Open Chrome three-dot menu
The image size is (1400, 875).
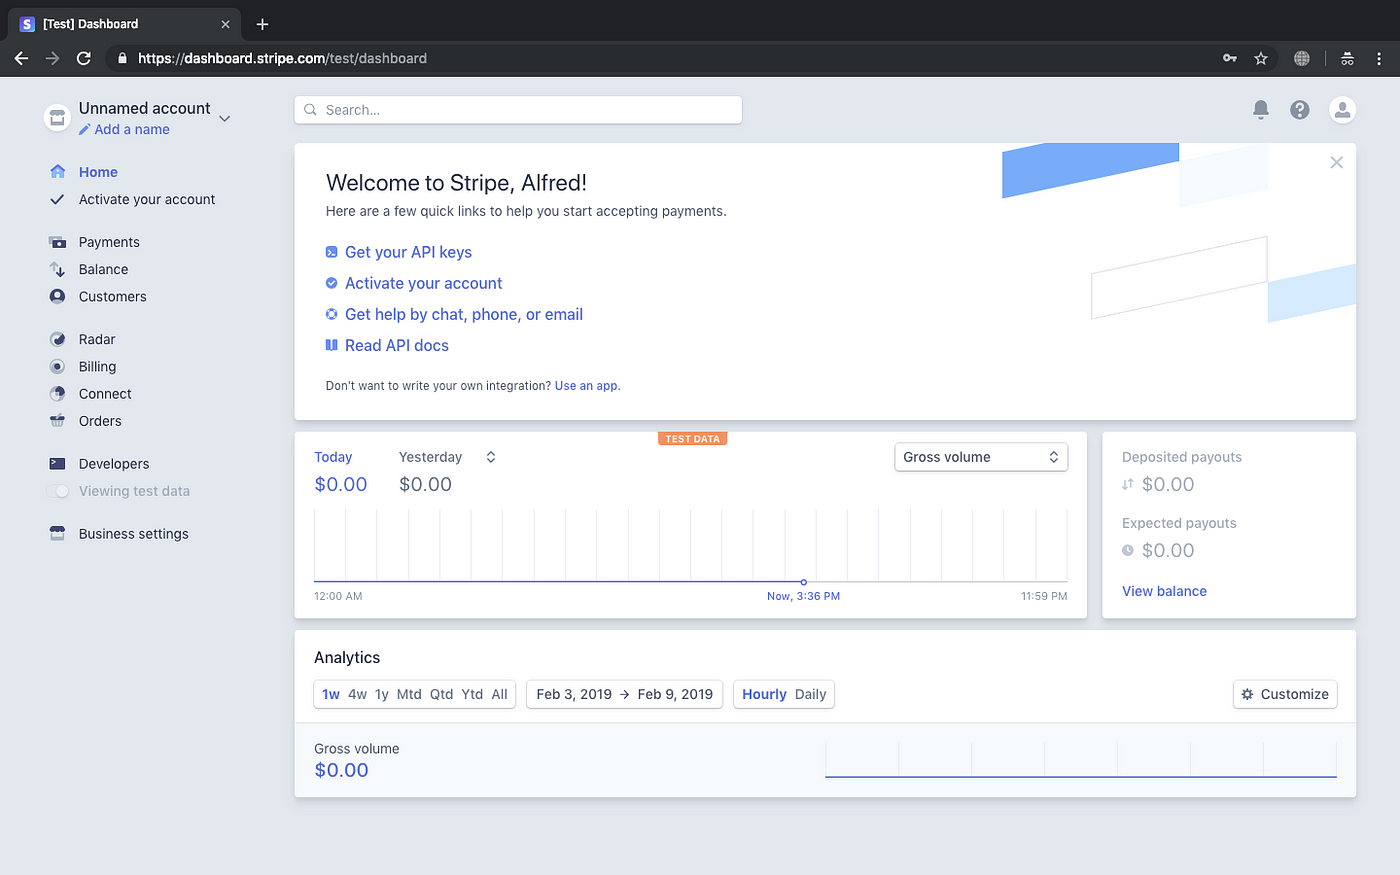coord(1379,58)
